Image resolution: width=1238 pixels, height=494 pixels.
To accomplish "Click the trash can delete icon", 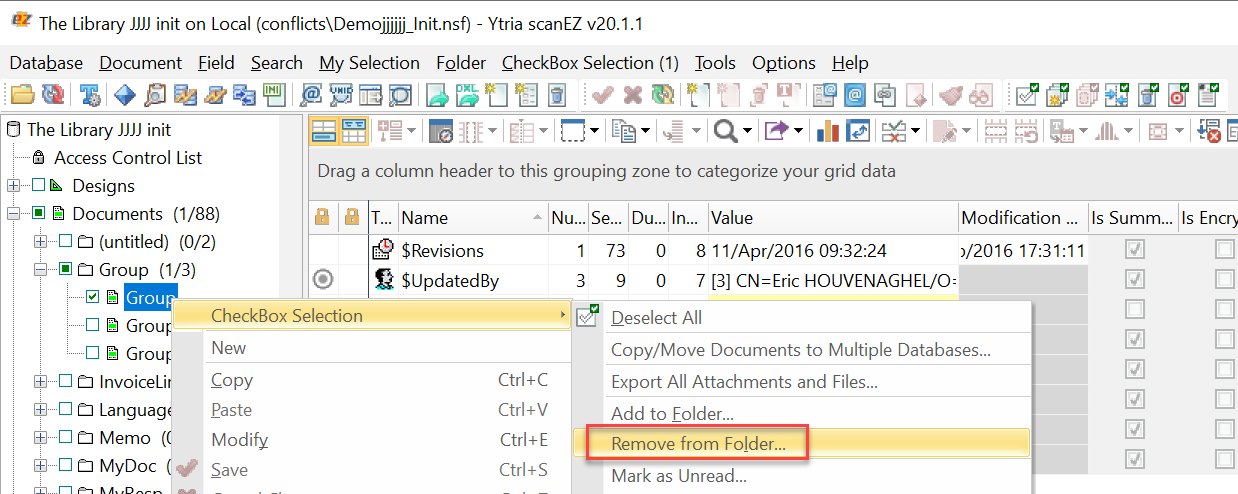I will (557, 96).
